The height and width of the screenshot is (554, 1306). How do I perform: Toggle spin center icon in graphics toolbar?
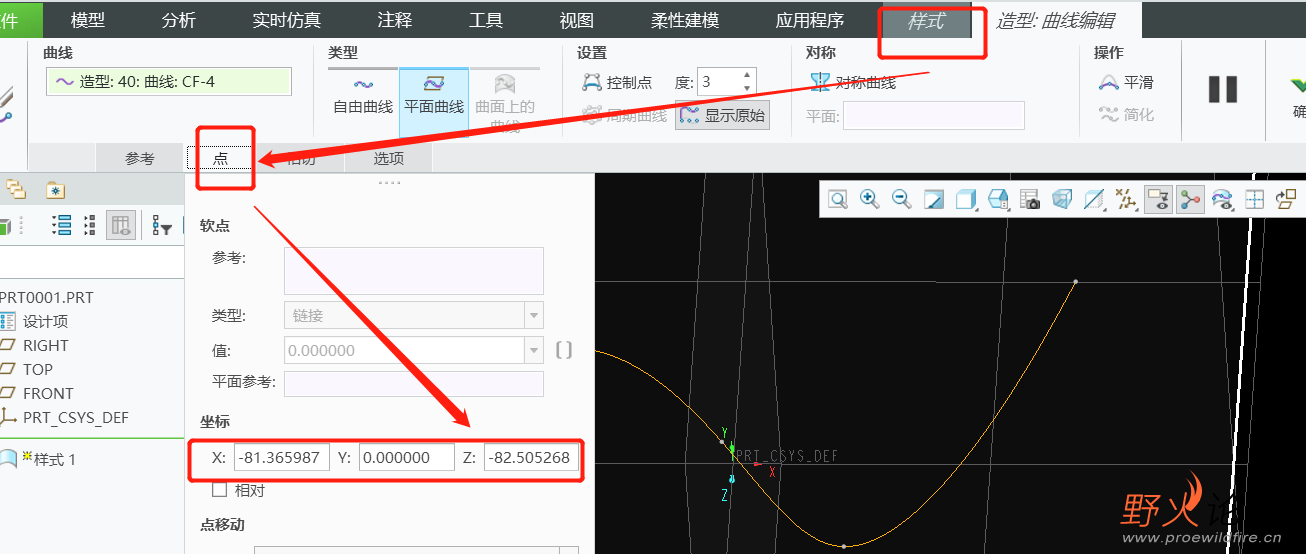tap(1190, 199)
